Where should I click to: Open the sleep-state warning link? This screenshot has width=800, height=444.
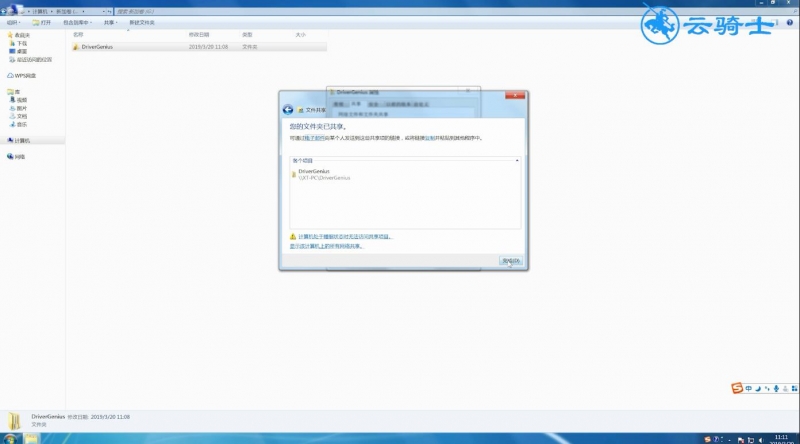[x=345, y=237]
